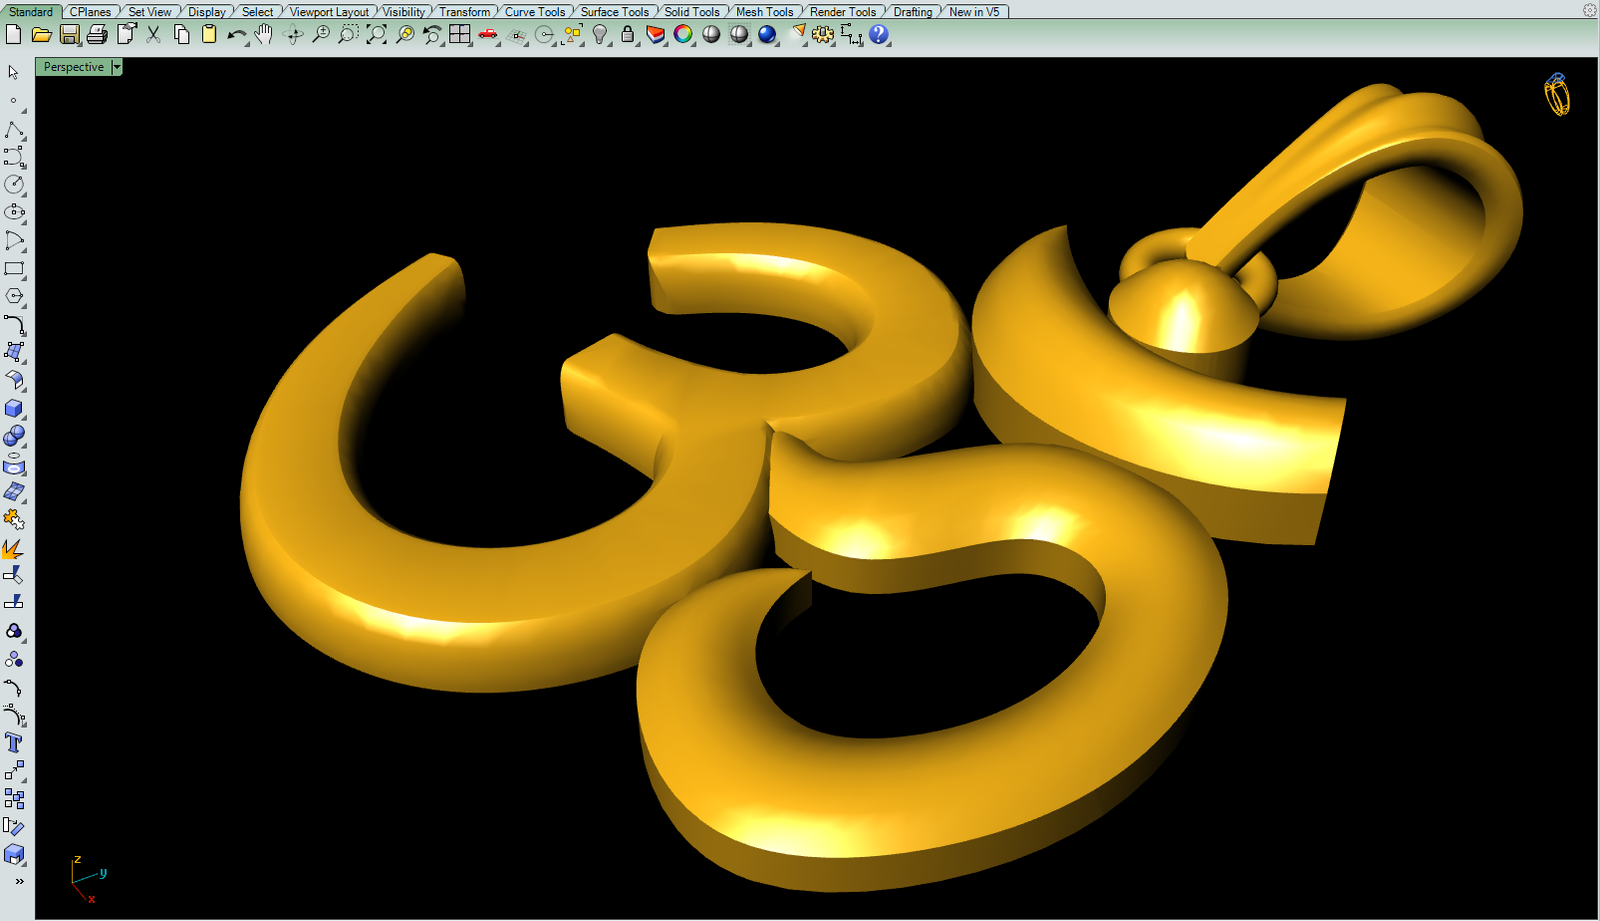Open the Perspective viewport dropdown arrow
1600x921 pixels.
tap(117, 67)
